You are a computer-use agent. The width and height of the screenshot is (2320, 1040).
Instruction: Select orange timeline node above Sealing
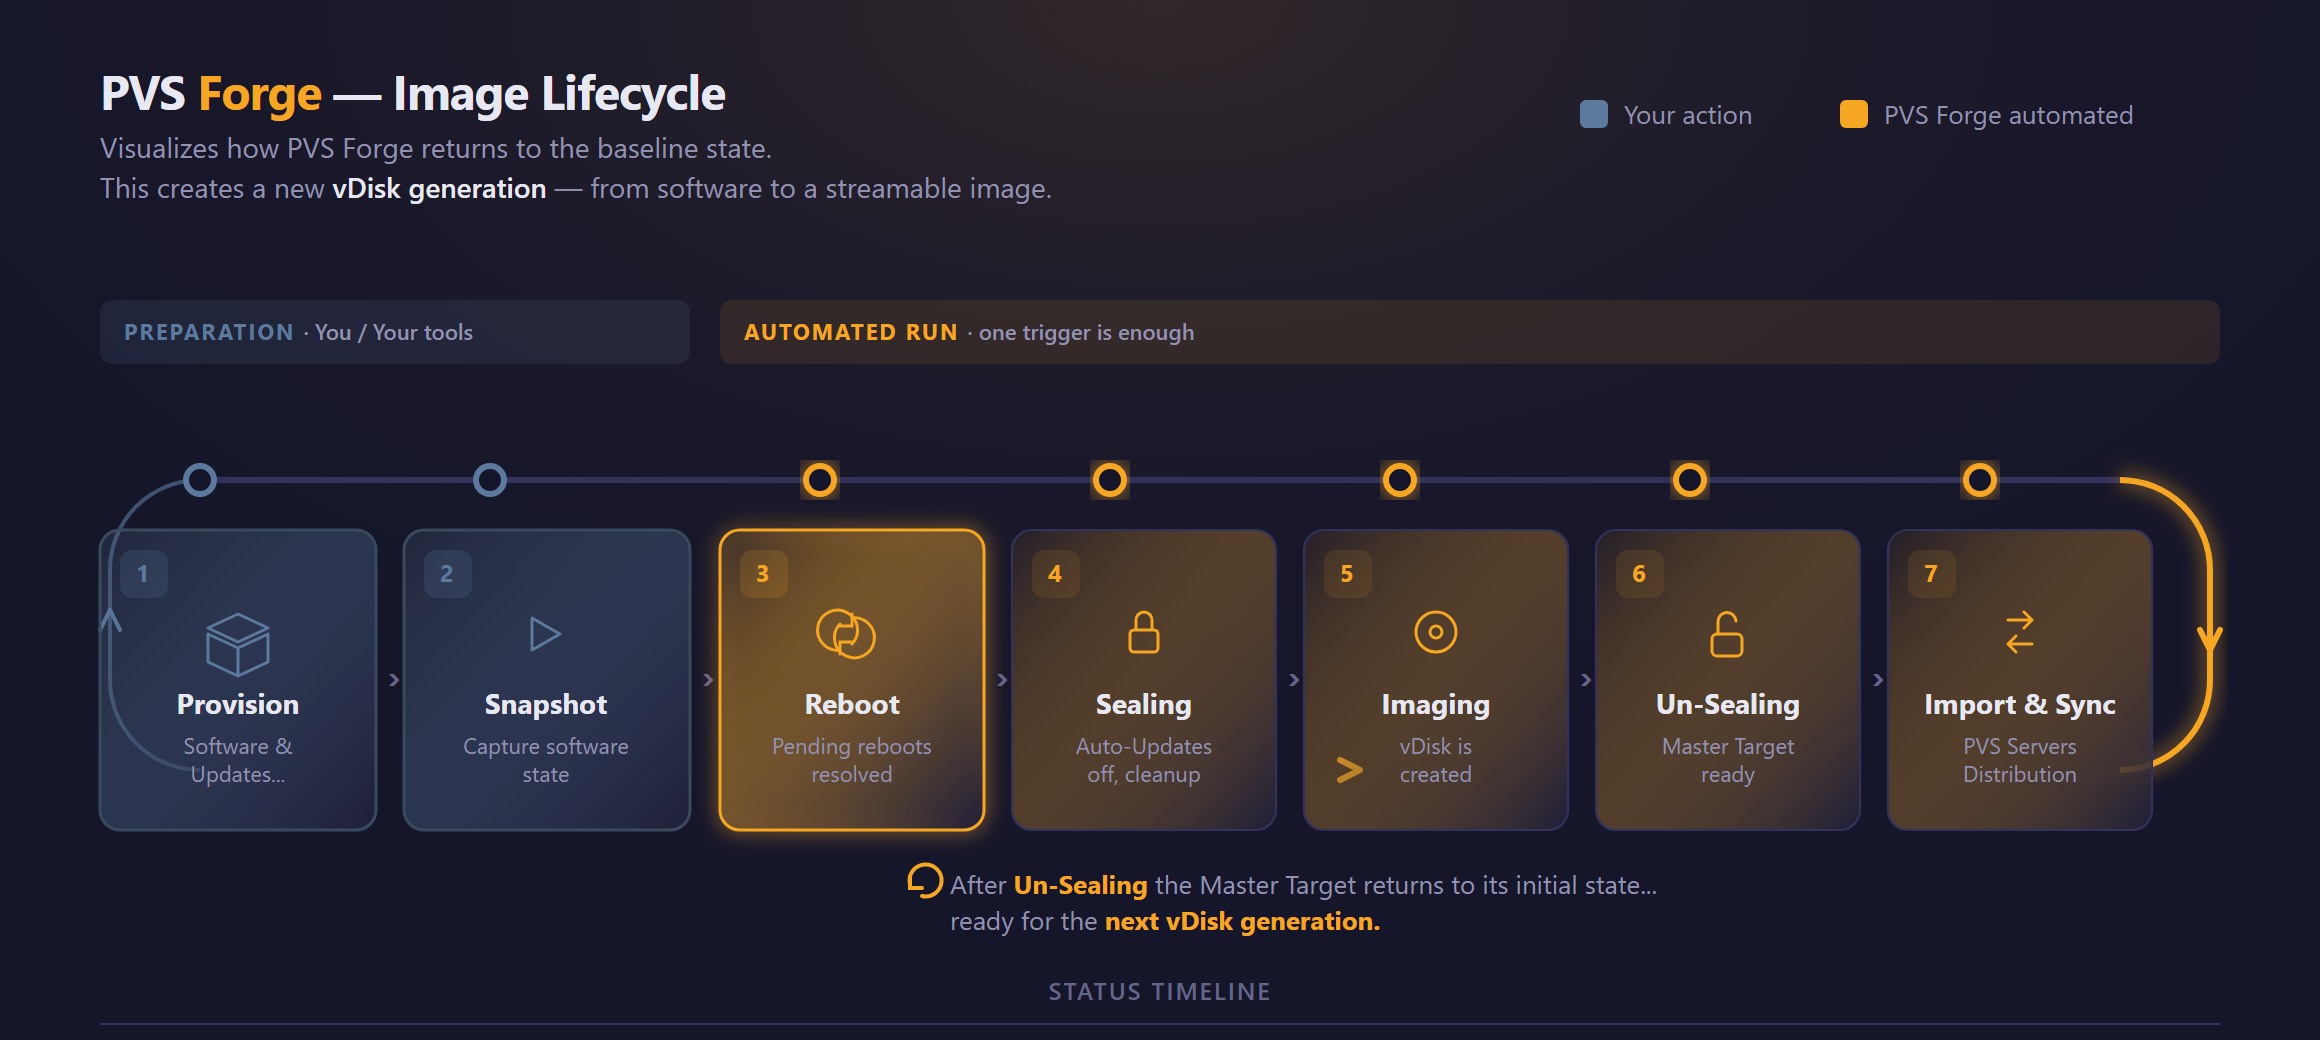point(1110,480)
